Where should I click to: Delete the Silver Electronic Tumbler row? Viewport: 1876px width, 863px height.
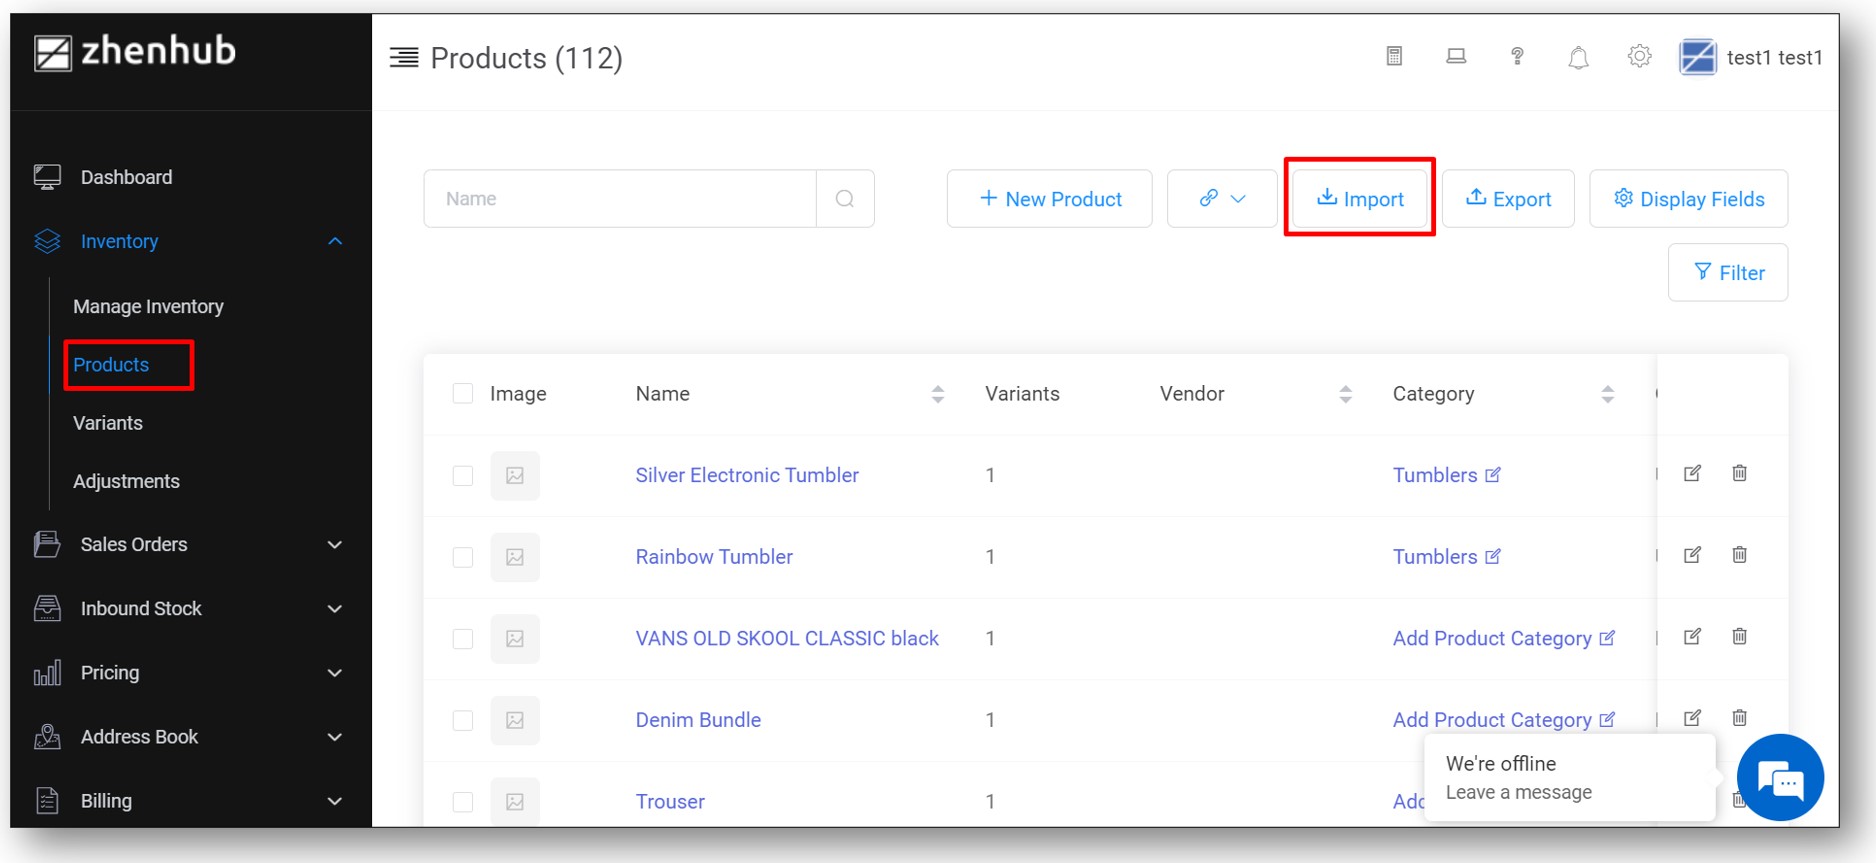[1740, 473]
